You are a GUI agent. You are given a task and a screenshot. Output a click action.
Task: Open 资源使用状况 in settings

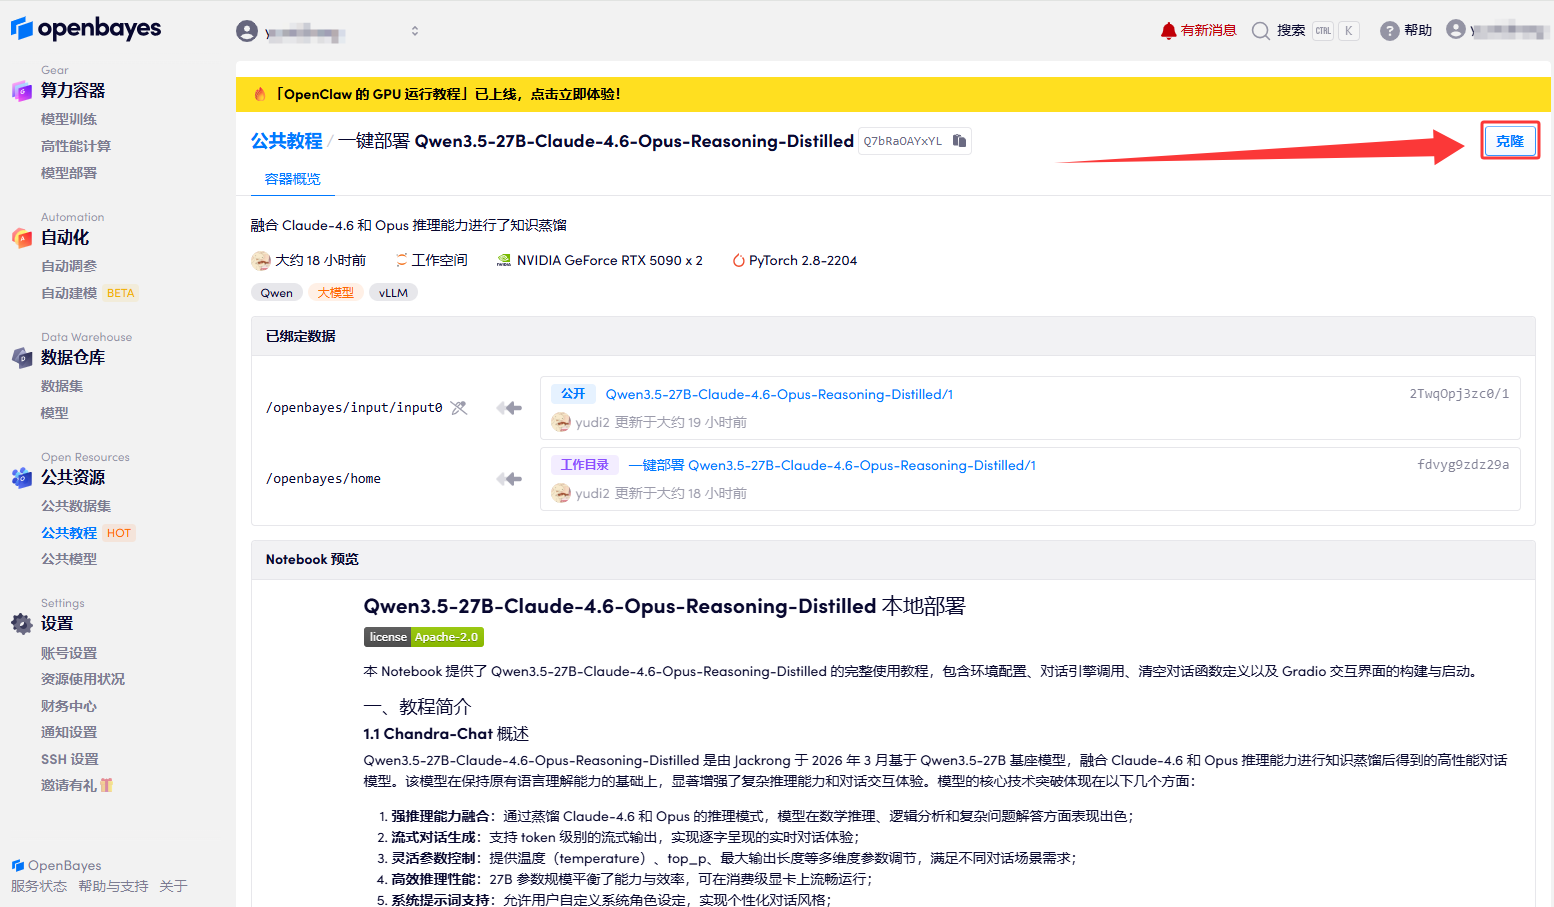tap(83, 679)
